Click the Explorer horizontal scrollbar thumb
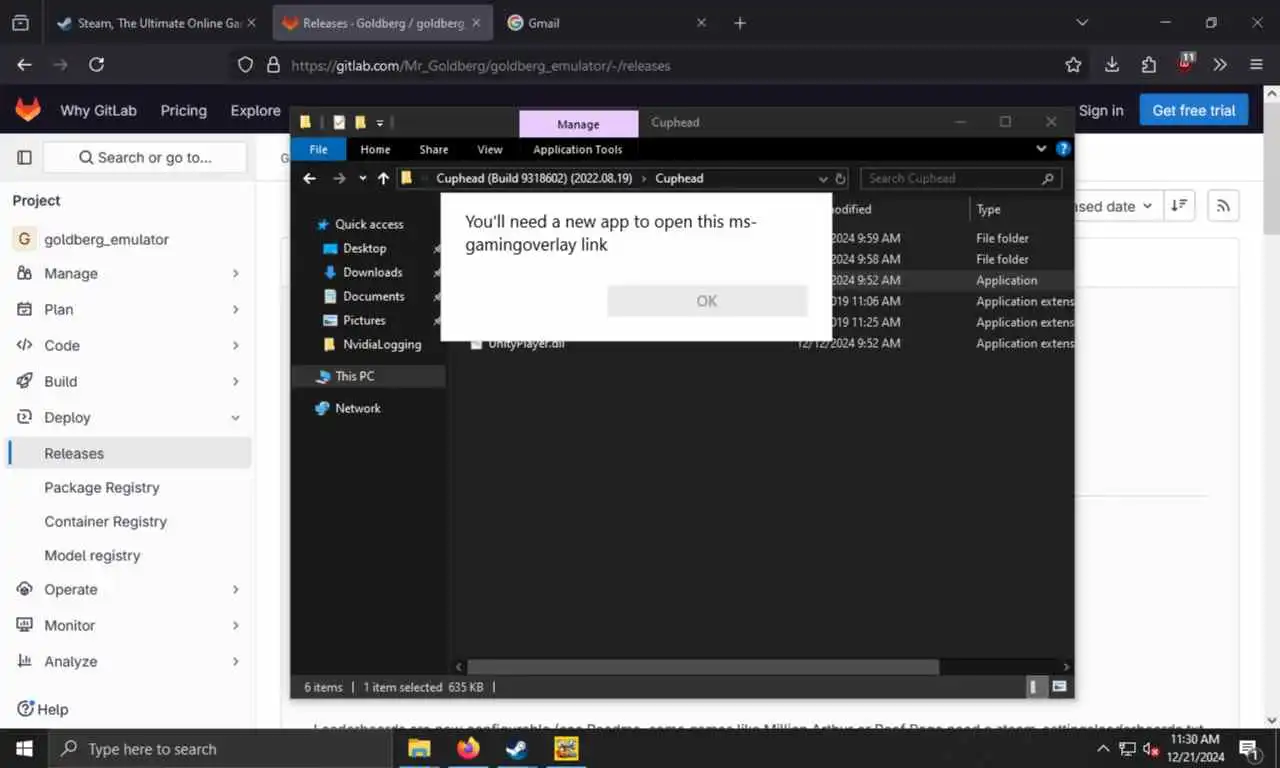The height and width of the screenshot is (768, 1280). 703,667
